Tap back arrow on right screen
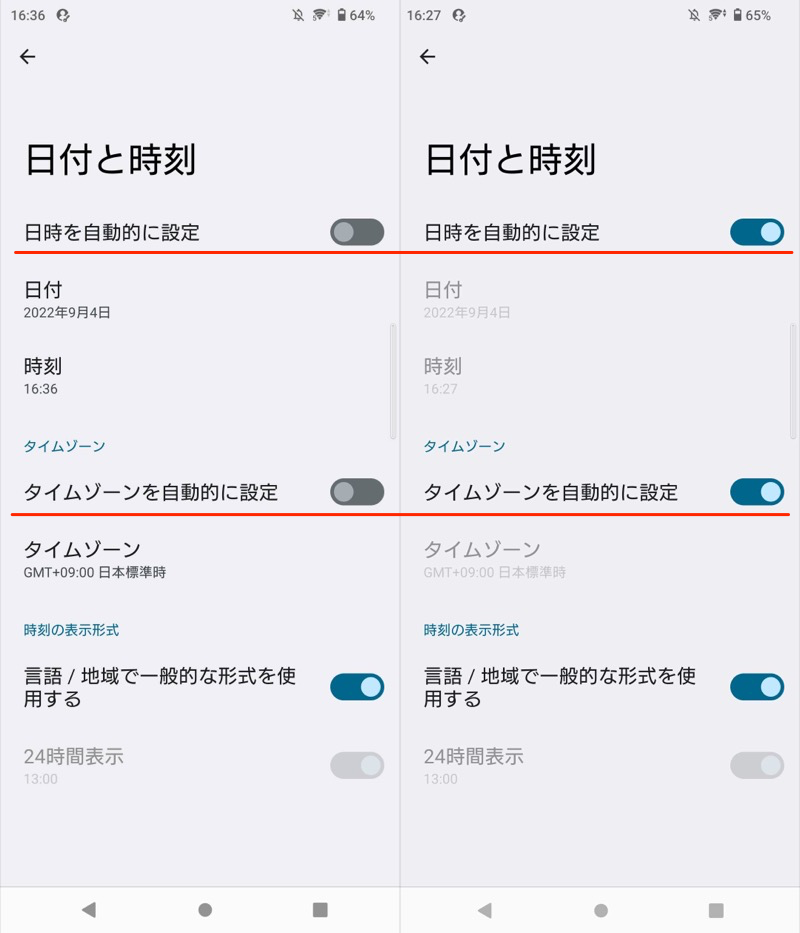800x933 pixels. (428, 57)
